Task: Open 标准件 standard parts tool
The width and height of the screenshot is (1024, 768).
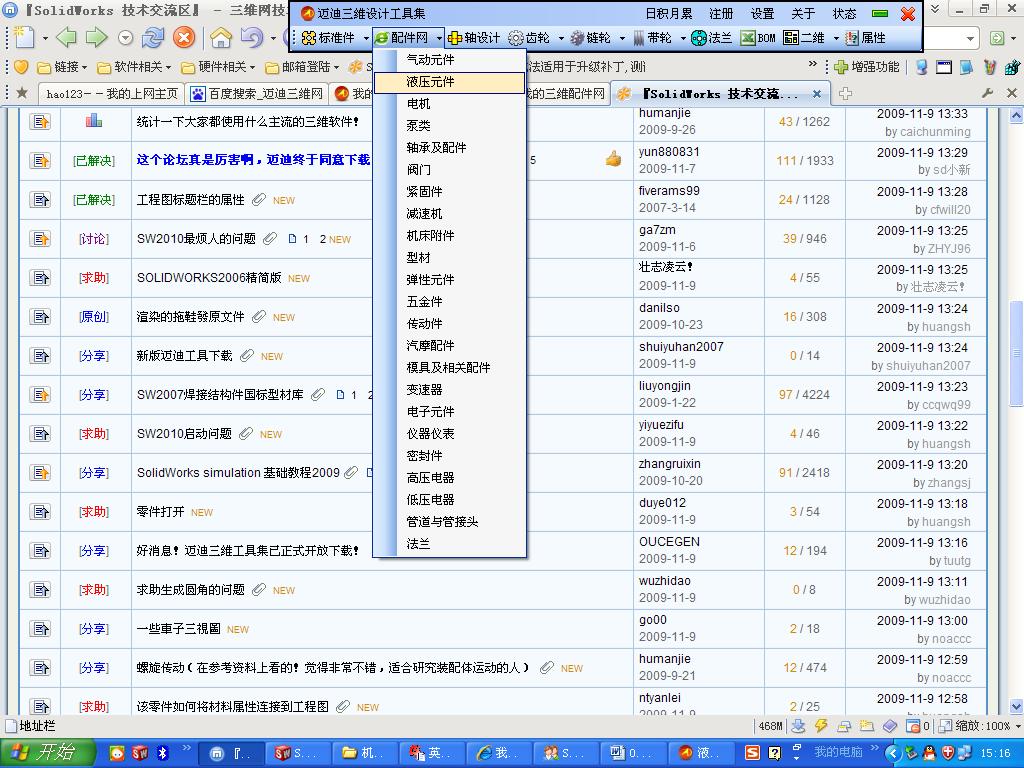Action: click(x=328, y=38)
